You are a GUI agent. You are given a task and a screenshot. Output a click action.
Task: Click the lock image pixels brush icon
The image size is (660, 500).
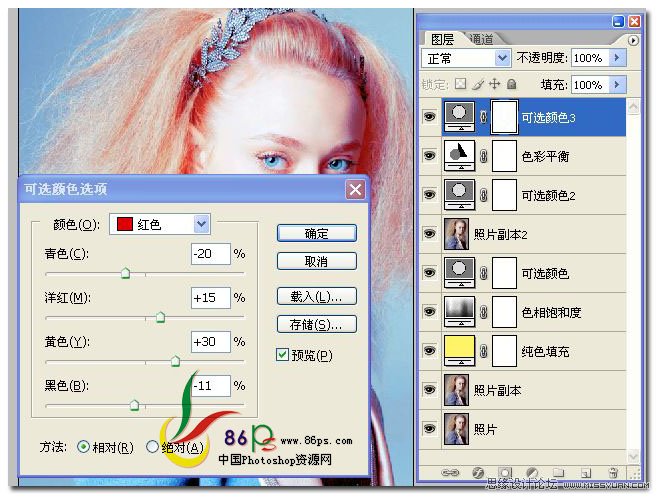click(x=477, y=84)
